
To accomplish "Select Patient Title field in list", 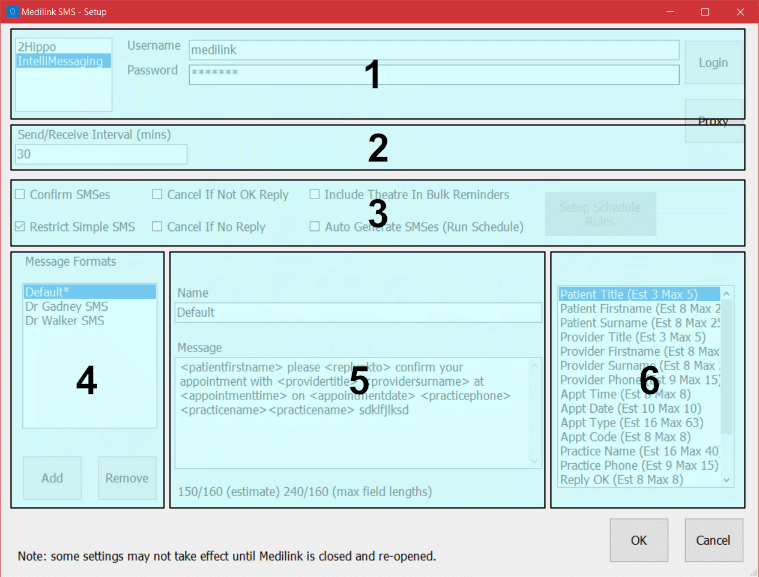I will tap(639, 294).
